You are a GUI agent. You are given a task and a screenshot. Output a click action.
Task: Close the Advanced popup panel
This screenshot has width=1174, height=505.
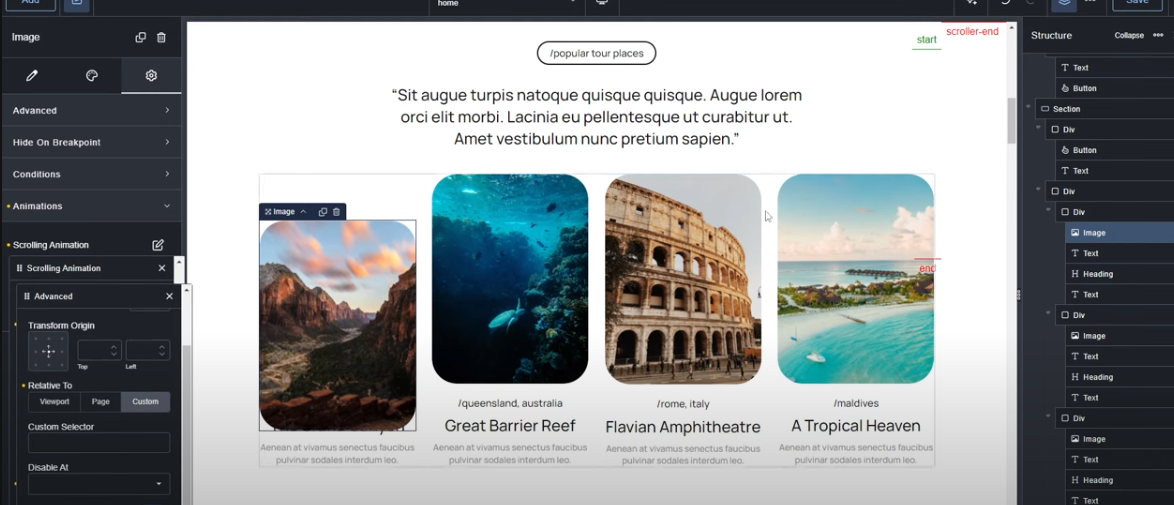(169, 296)
